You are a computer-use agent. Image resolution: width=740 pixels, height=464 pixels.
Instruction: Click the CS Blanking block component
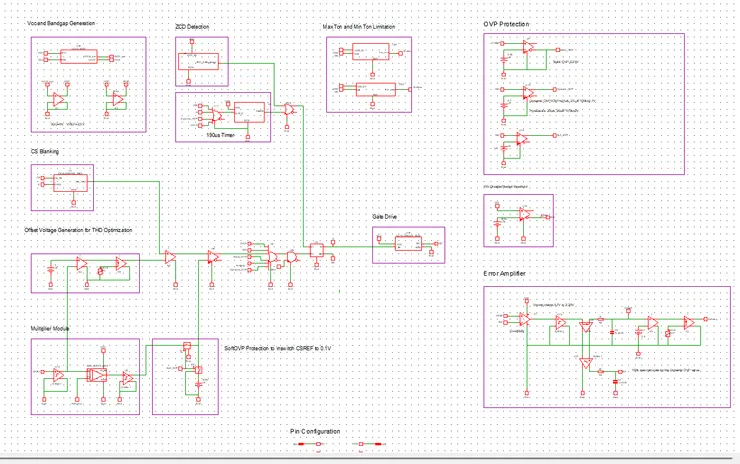[70, 183]
